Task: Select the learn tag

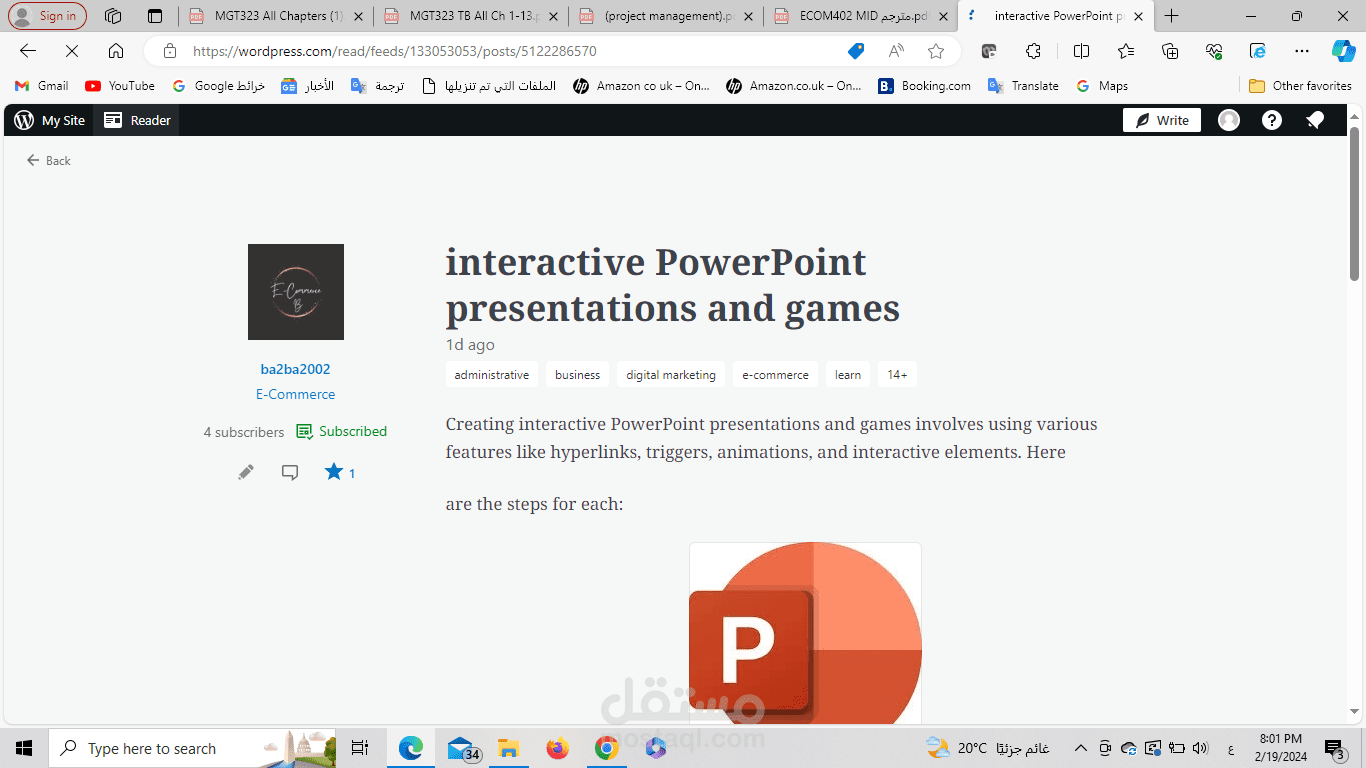Action: 848,375
